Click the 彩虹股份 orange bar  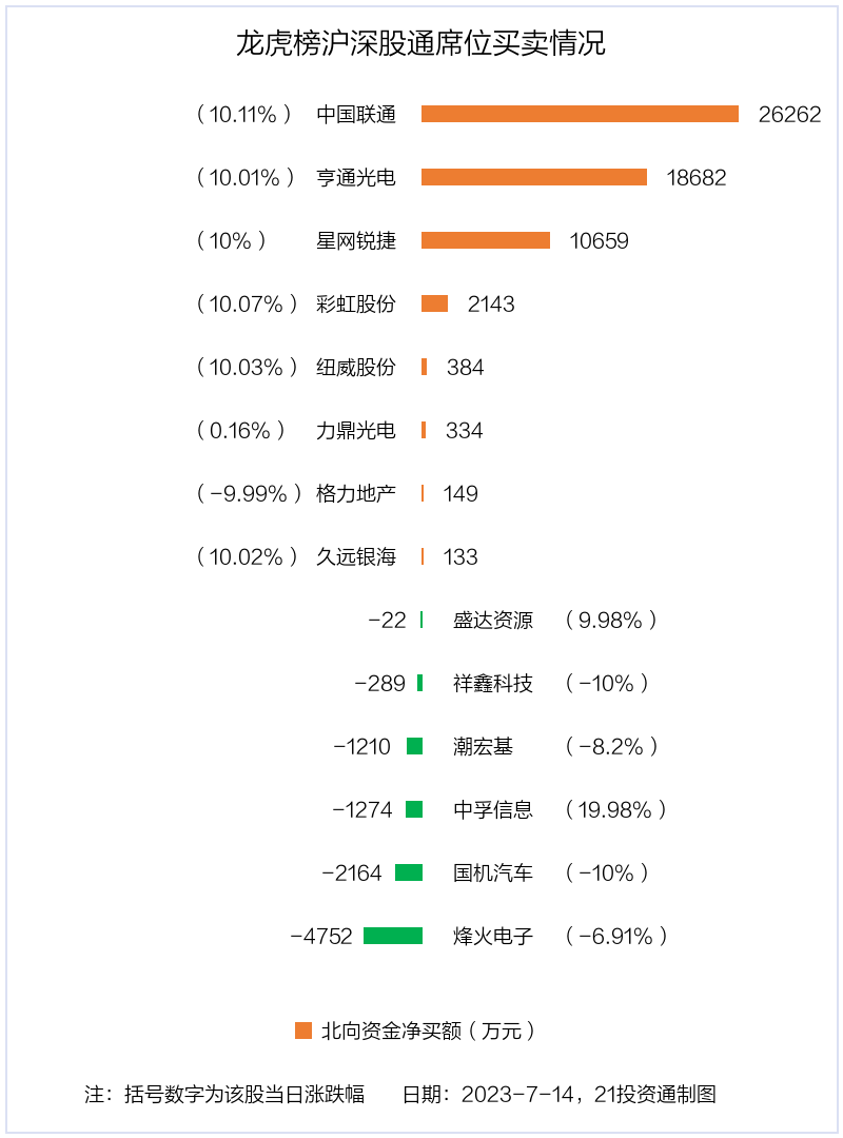click(x=435, y=303)
